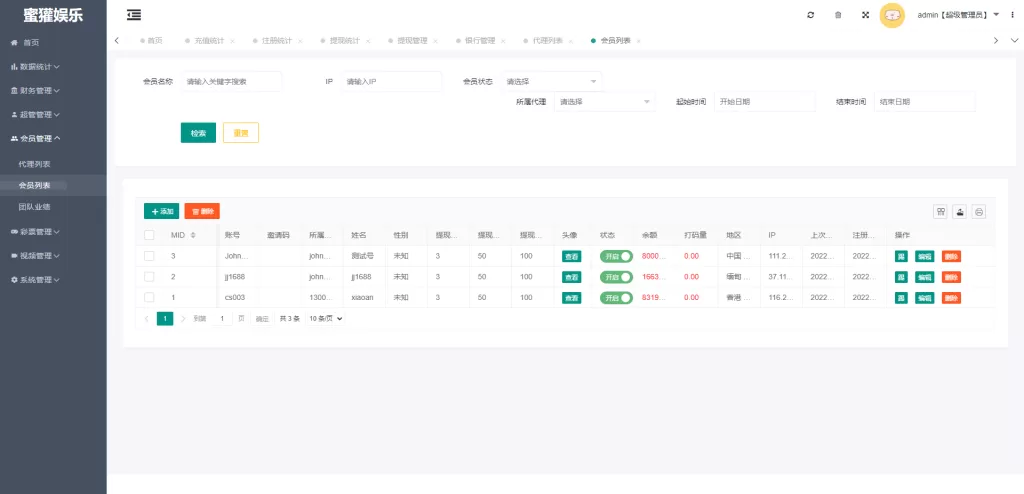Open 团队业绩 in the sidebar
The height and width of the screenshot is (494, 1024).
[x=35, y=207]
